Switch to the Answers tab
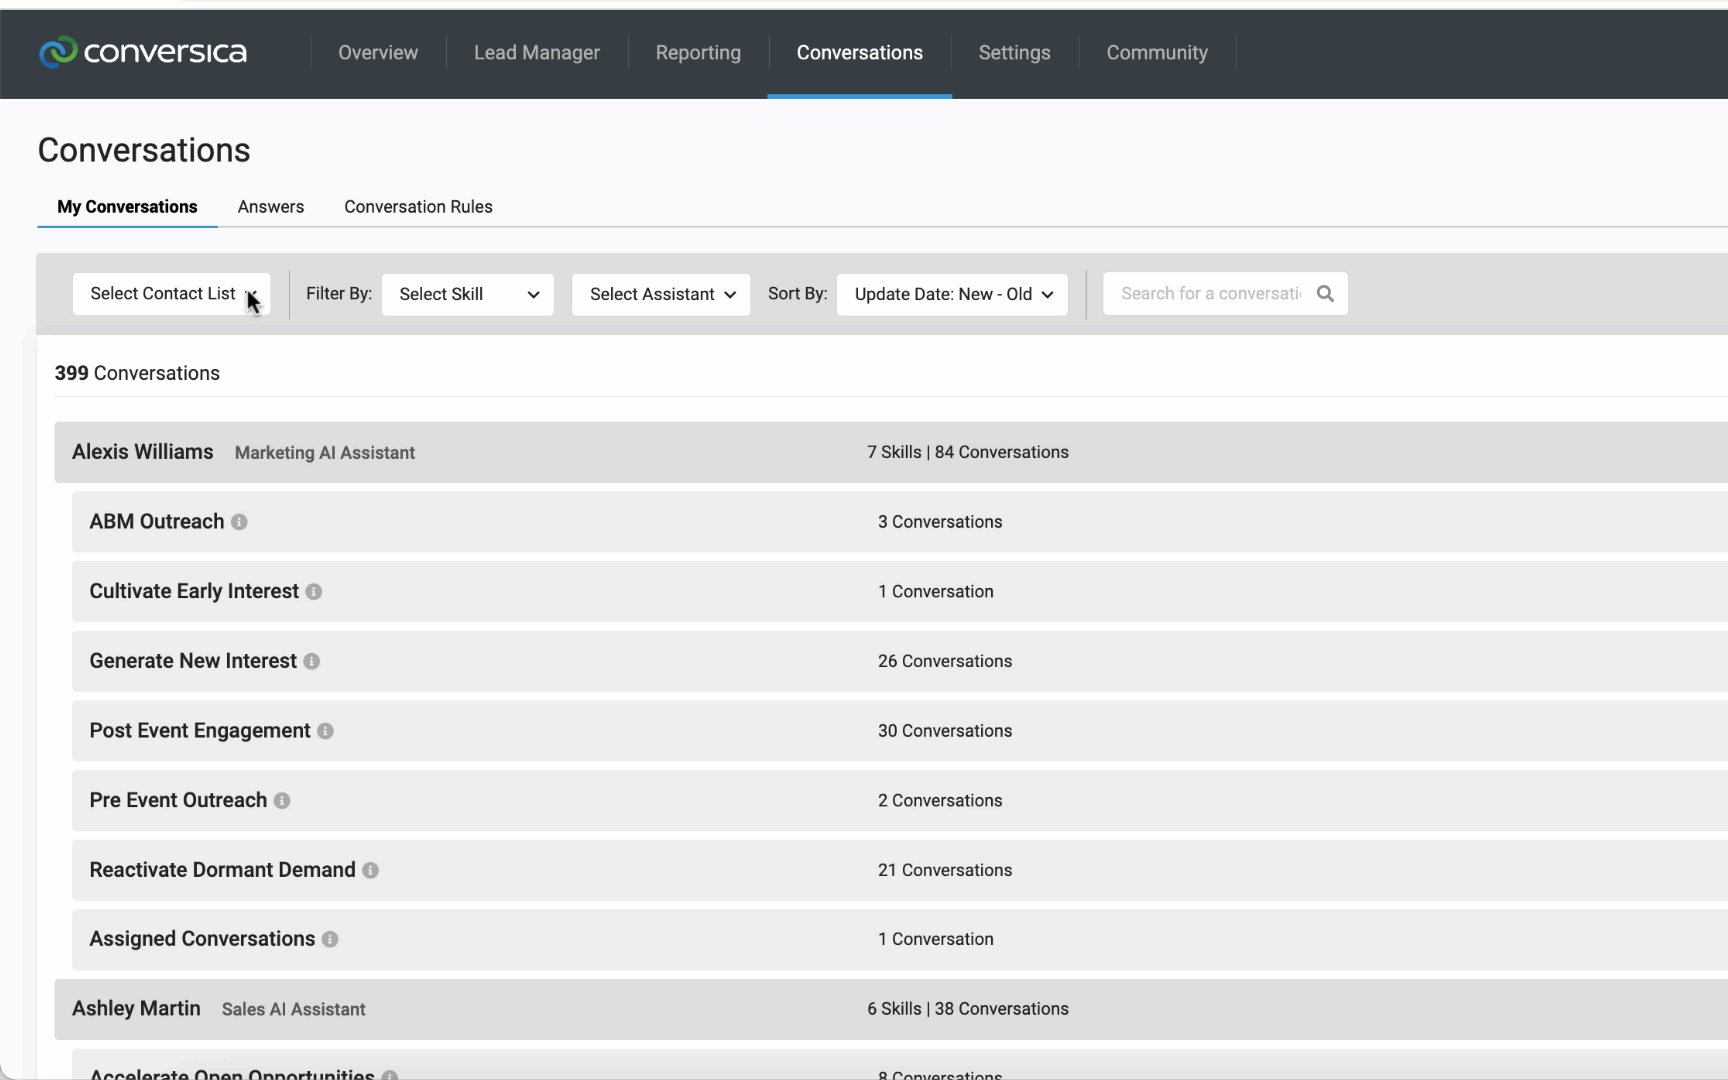 pyautogui.click(x=271, y=207)
